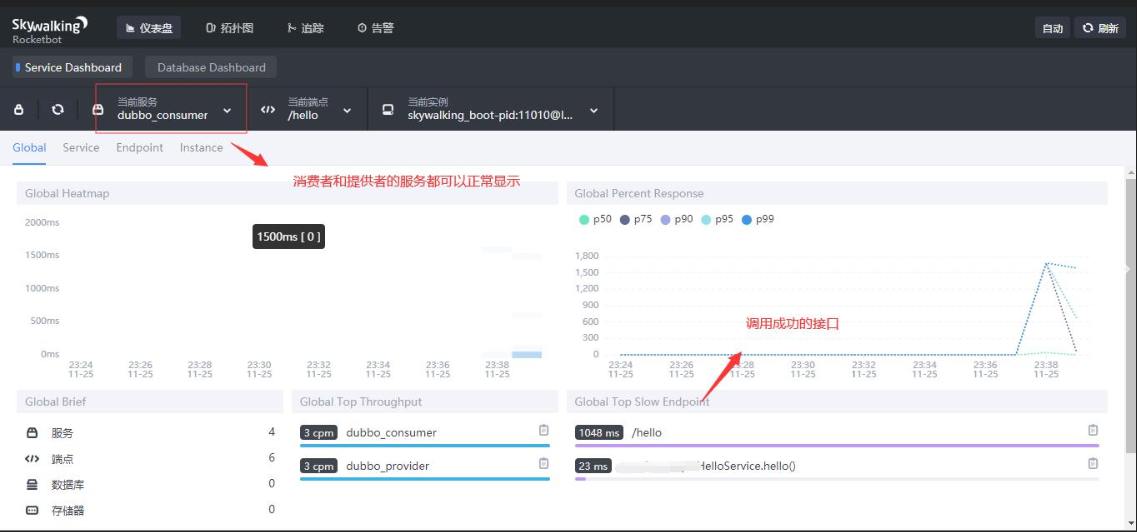Click the heatmap cell near 23:38
Image resolution: width=1137 pixels, height=532 pixels.
coord(526,354)
